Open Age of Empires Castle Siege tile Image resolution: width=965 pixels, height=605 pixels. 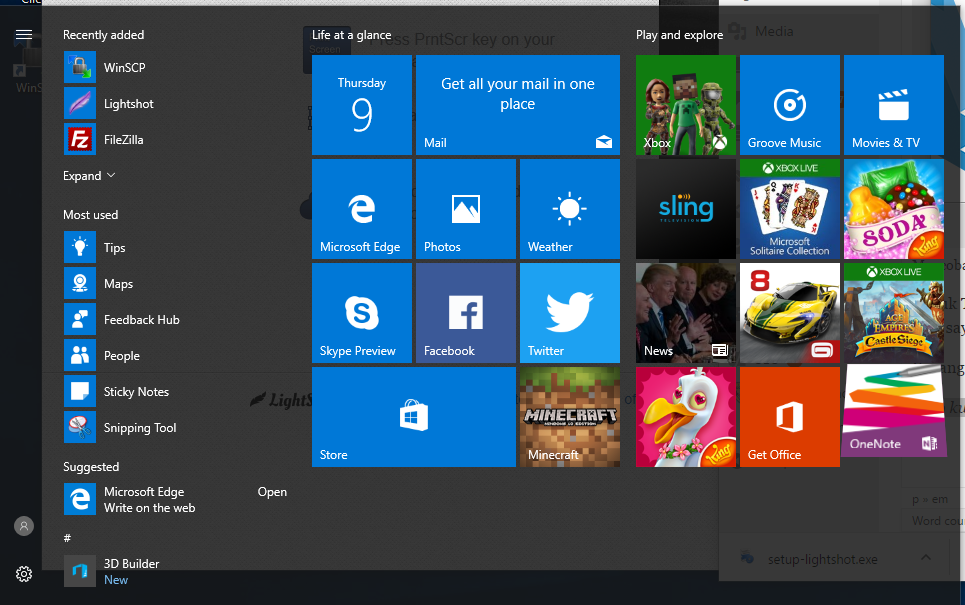point(894,313)
